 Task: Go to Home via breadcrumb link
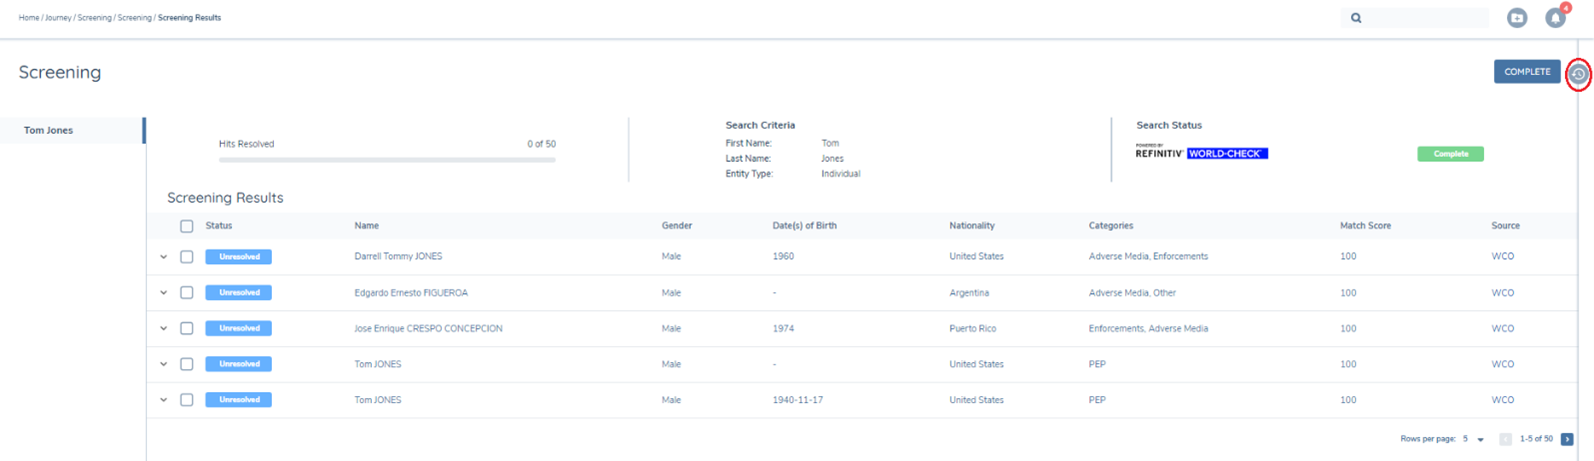28,18
